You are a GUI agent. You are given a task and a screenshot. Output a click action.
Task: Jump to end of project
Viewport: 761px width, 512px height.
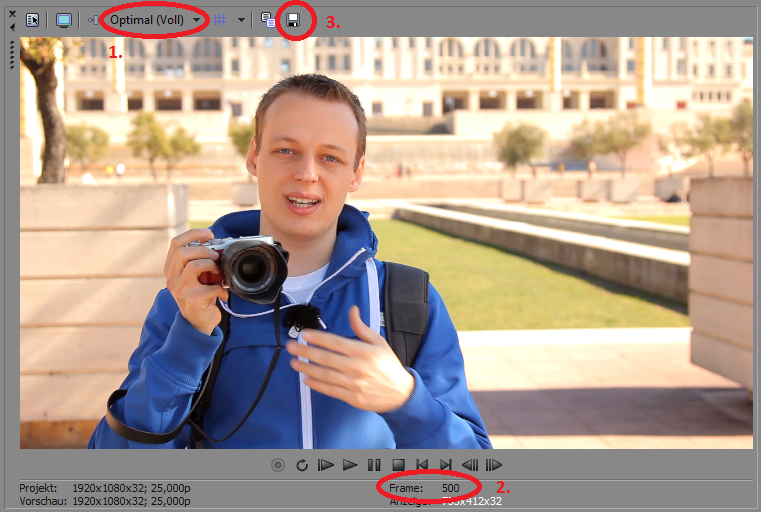[x=445, y=465]
